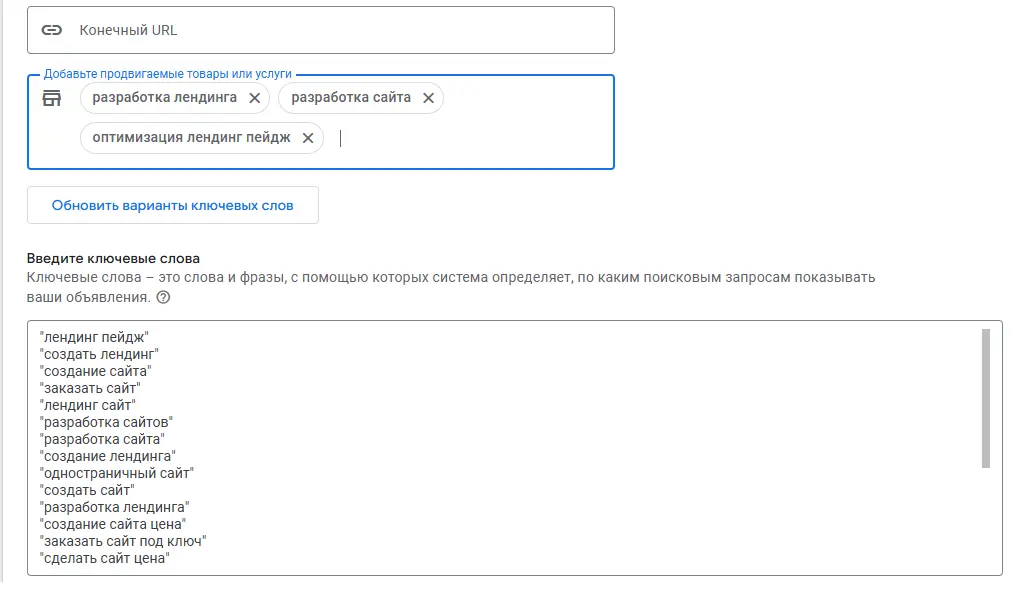
Task: Select the "разработка сайта" chip label
Action: pos(351,98)
